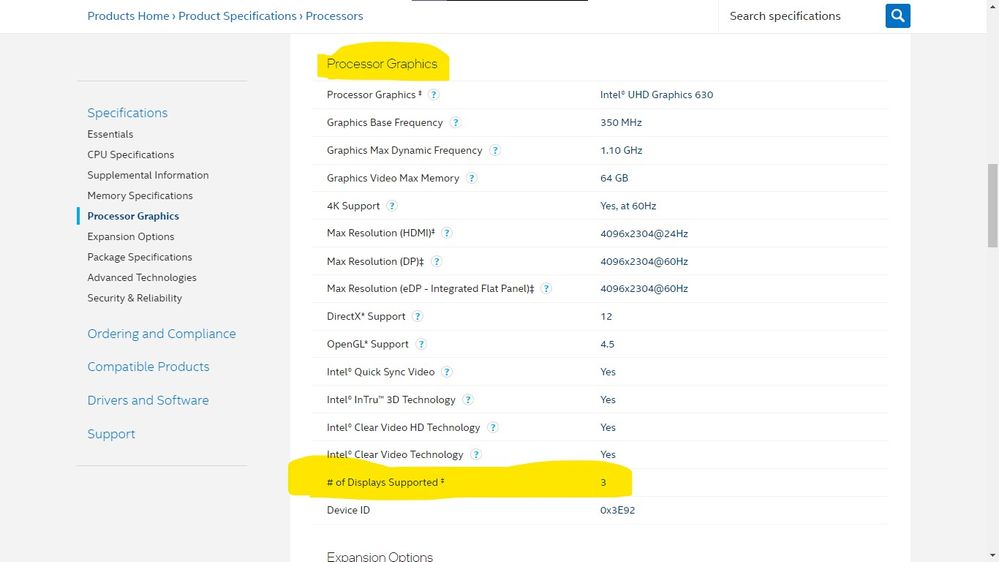Image resolution: width=999 pixels, height=562 pixels.
Task: Open help icon for Graphics Max Dynamic Frequency
Action: click(x=494, y=150)
